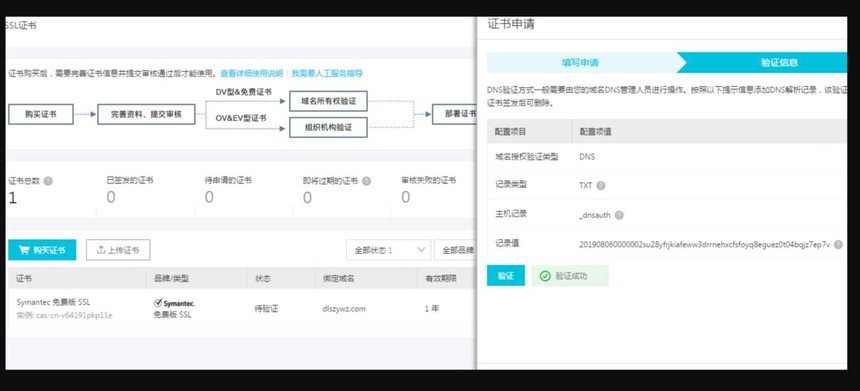Open the 我需要人工服务指导 link
The height and width of the screenshot is (391, 860).
327,73
